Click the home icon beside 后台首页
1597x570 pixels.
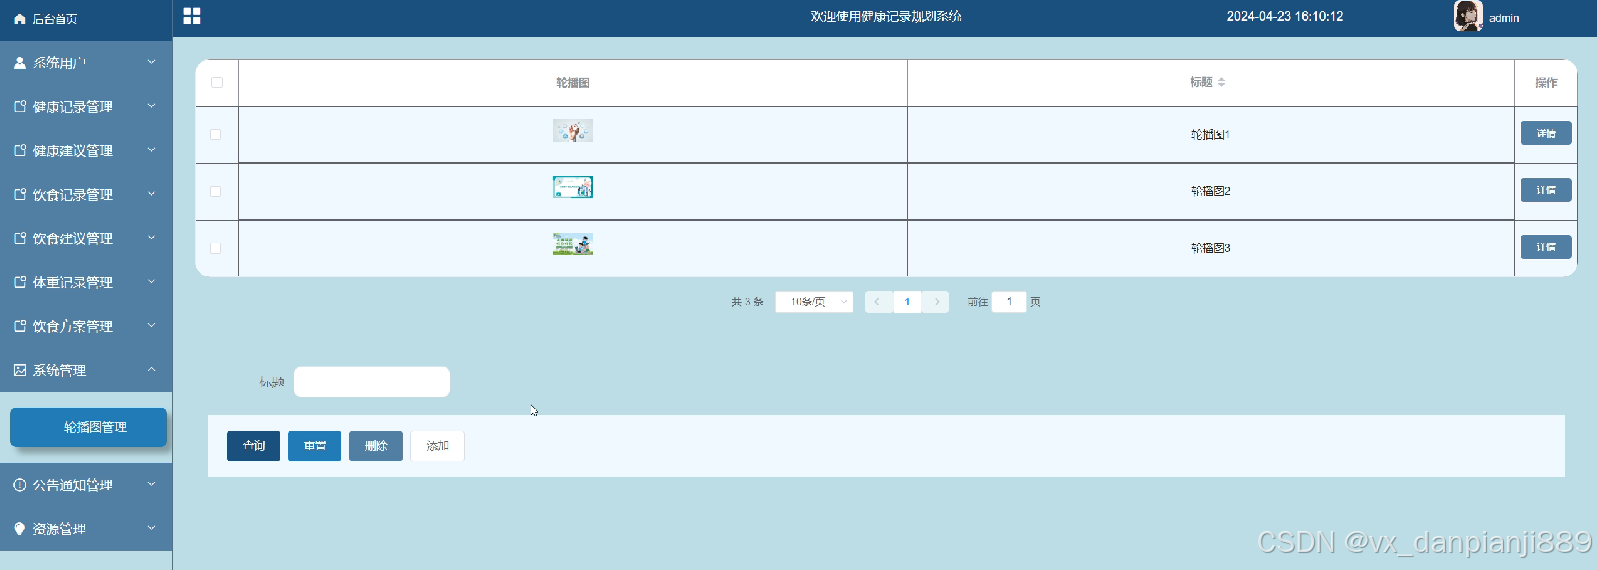click(20, 19)
